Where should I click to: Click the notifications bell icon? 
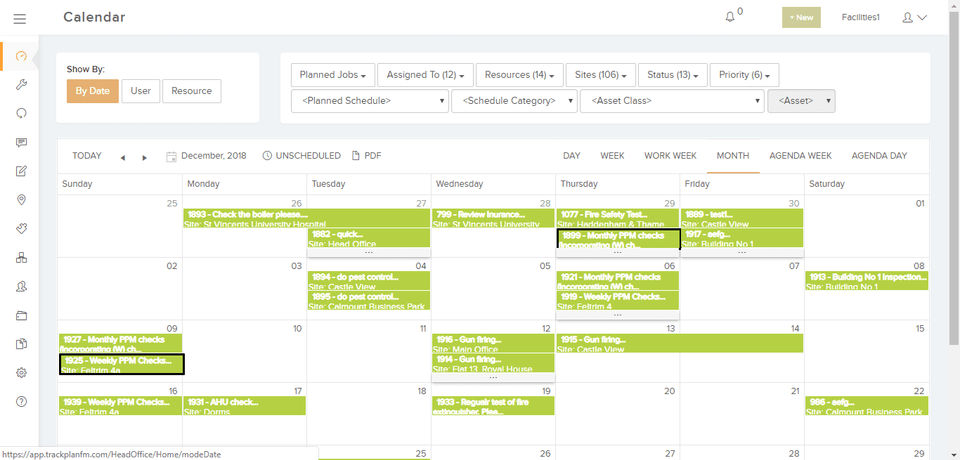(x=730, y=17)
